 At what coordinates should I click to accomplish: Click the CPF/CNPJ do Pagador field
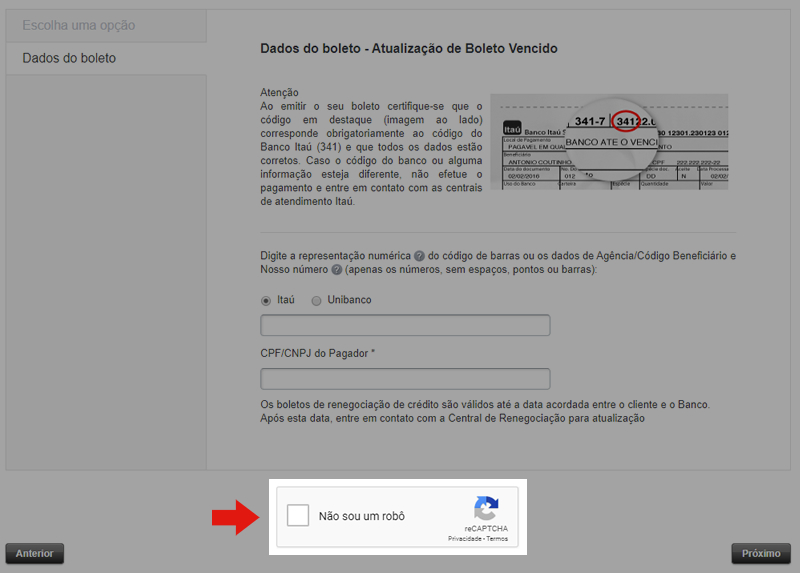[405, 379]
